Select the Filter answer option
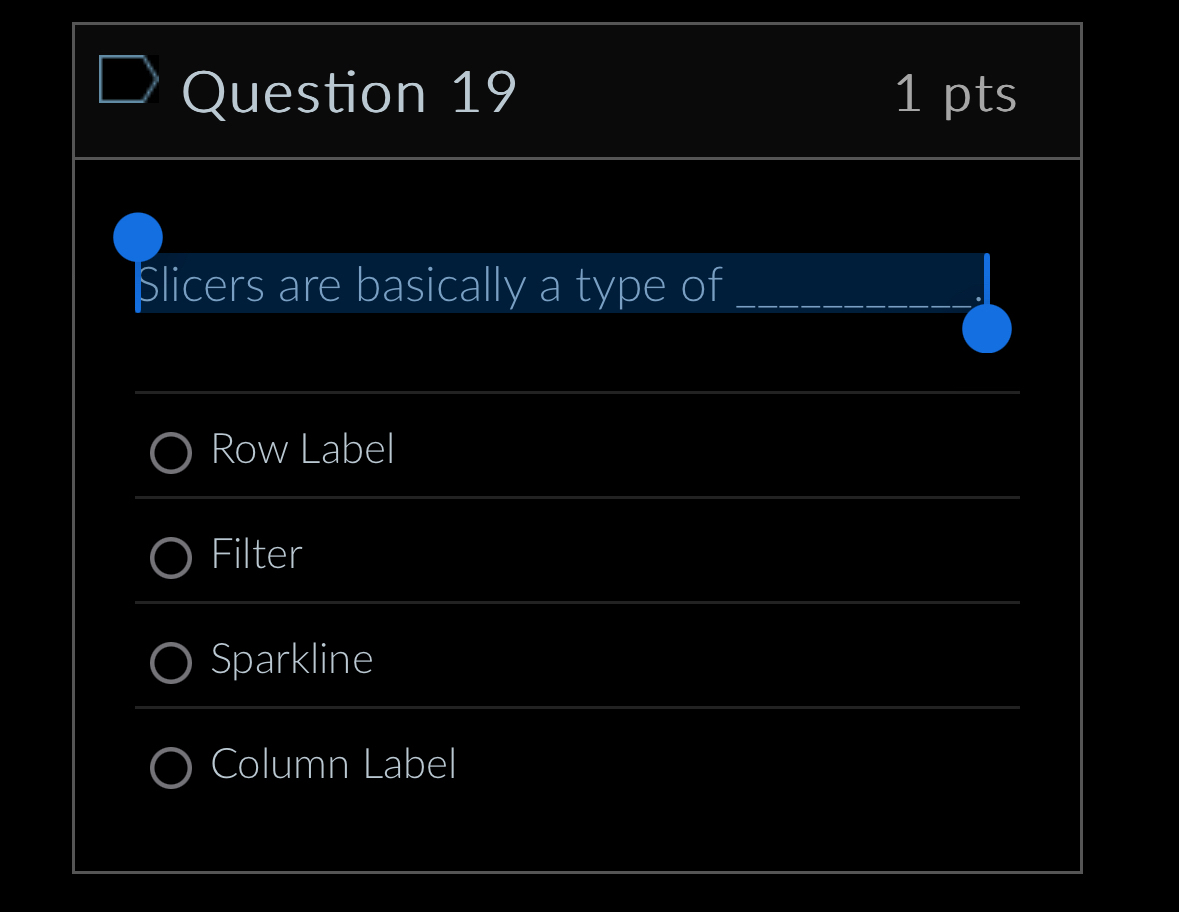This screenshot has height=912, width=1179. [171, 558]
